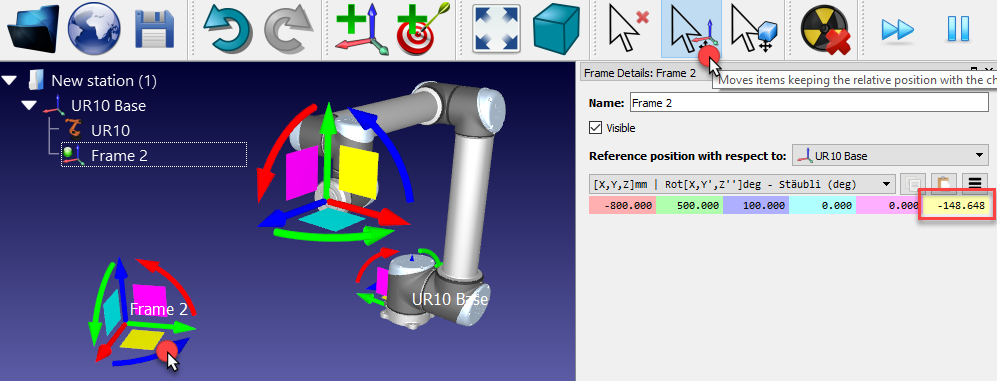Collapse the New station (1) tree node
This screenshot has height=381, width=997.
click(9, 81)
